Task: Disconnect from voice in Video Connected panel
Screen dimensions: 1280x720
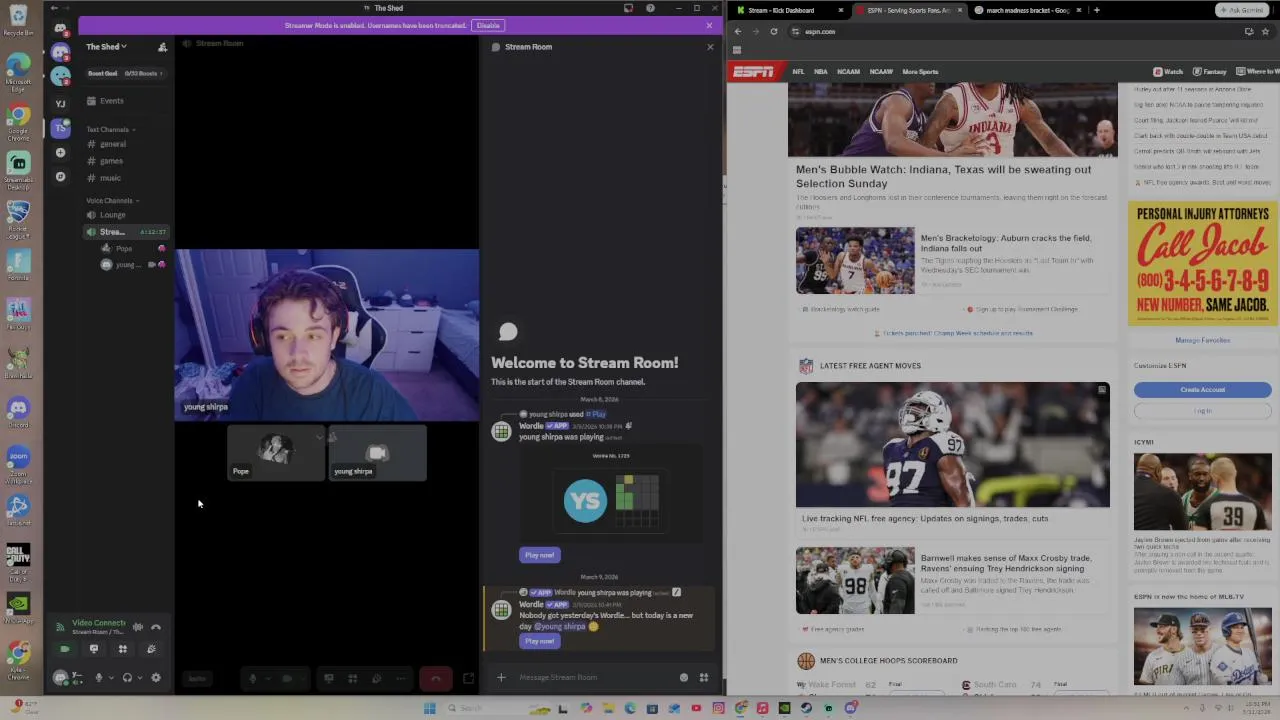Action: point(156,627)
